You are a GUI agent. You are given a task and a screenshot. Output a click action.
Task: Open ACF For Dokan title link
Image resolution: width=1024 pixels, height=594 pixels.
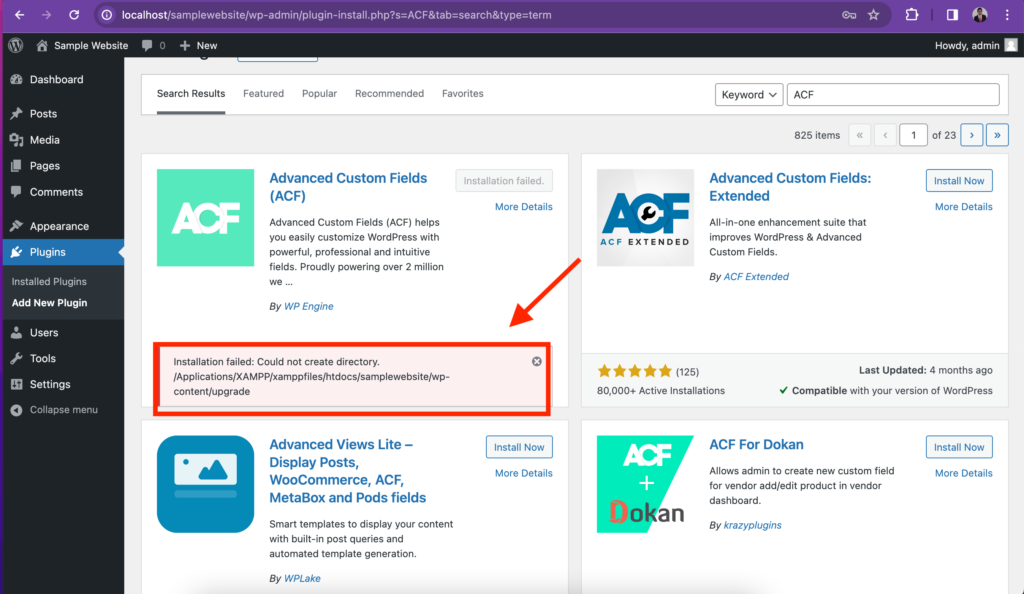point(756,445)
